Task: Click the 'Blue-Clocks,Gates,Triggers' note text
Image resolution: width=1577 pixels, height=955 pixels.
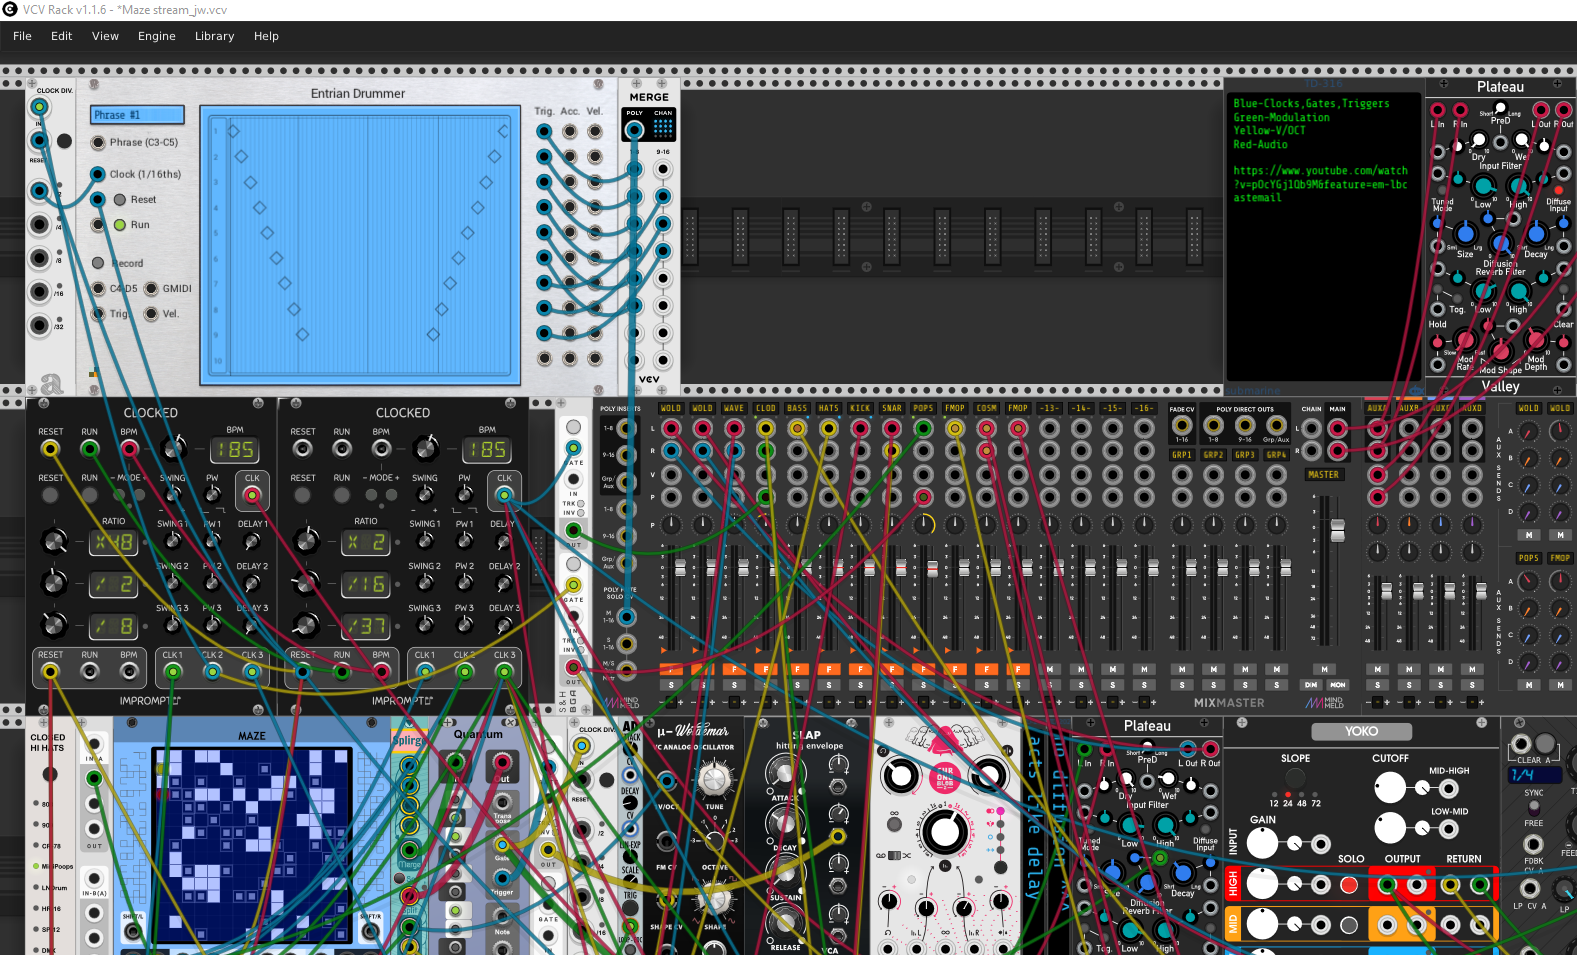Action: click(1311, 103)
